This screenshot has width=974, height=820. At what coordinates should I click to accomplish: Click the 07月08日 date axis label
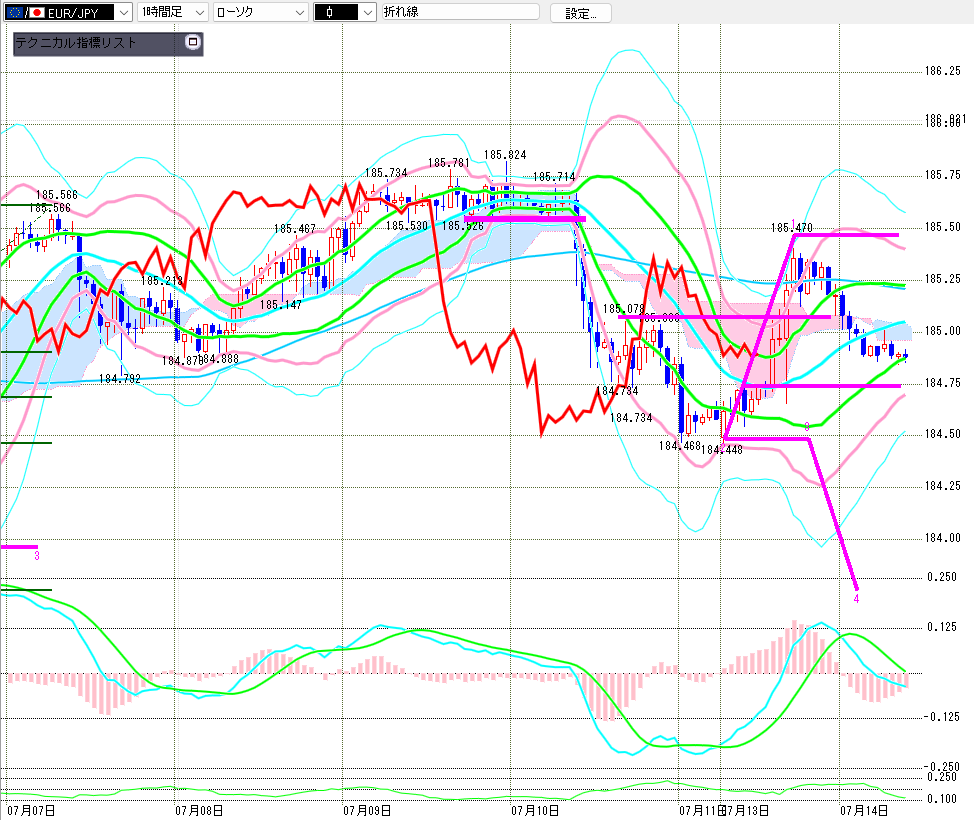point(199,811)
